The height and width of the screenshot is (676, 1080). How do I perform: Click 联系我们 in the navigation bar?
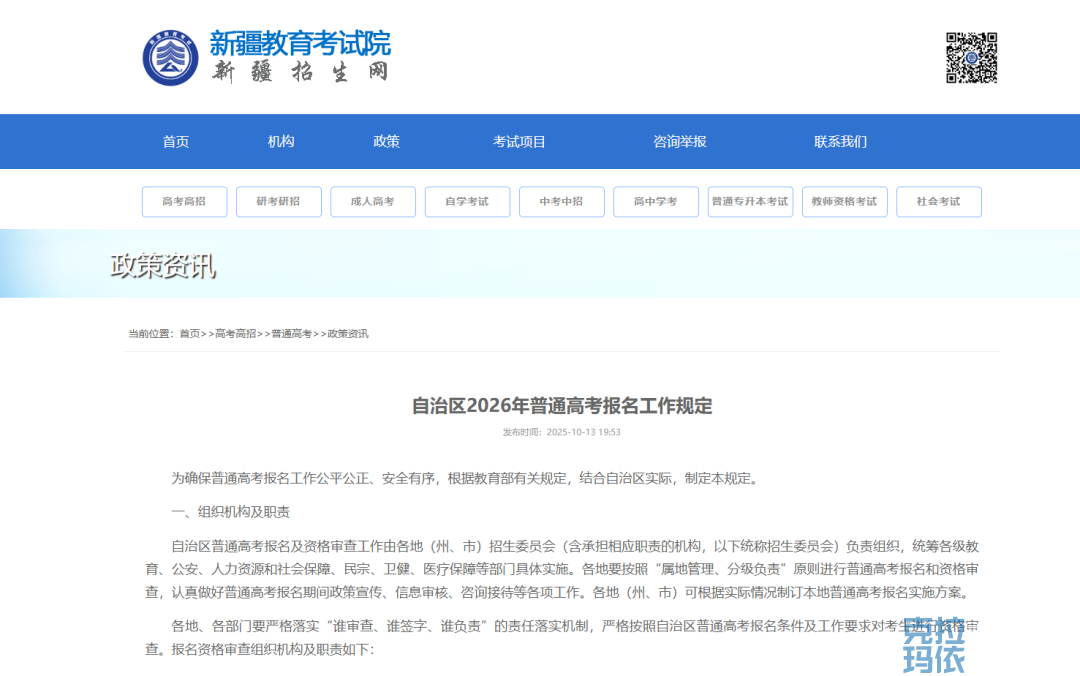tap(840, 142)
